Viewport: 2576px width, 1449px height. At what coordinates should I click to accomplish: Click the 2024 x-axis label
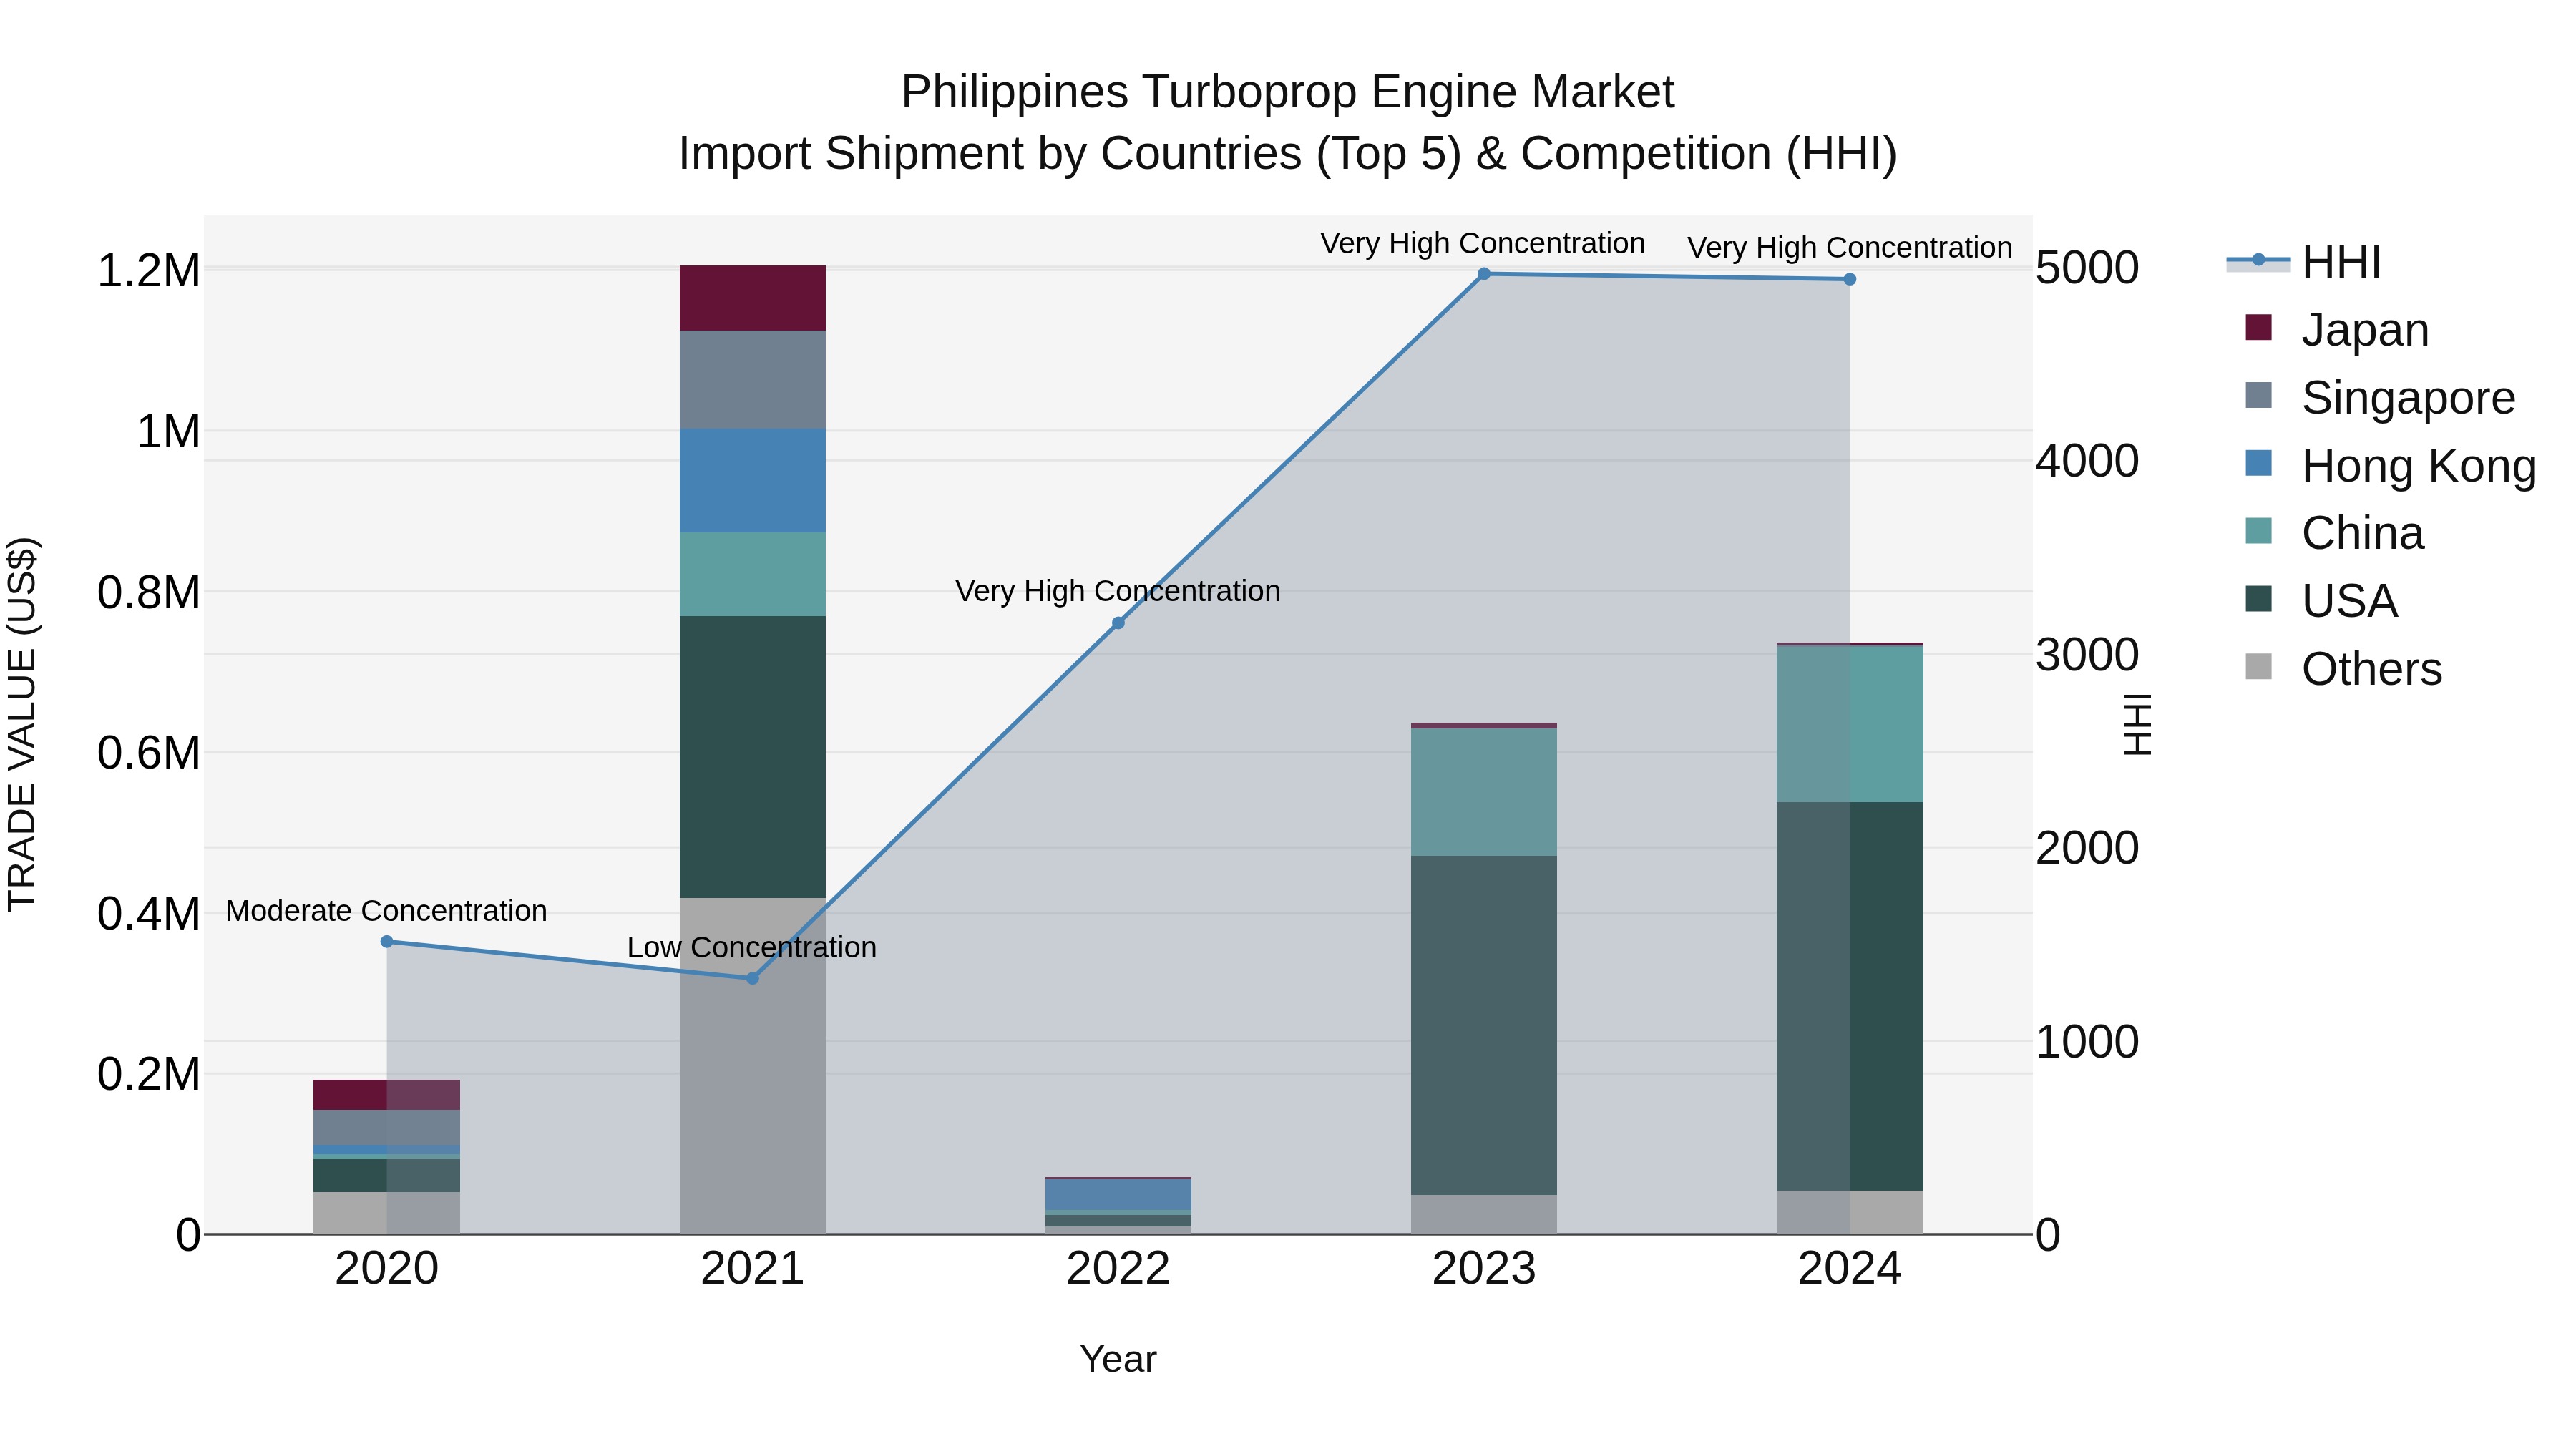pos(1849,1269)
